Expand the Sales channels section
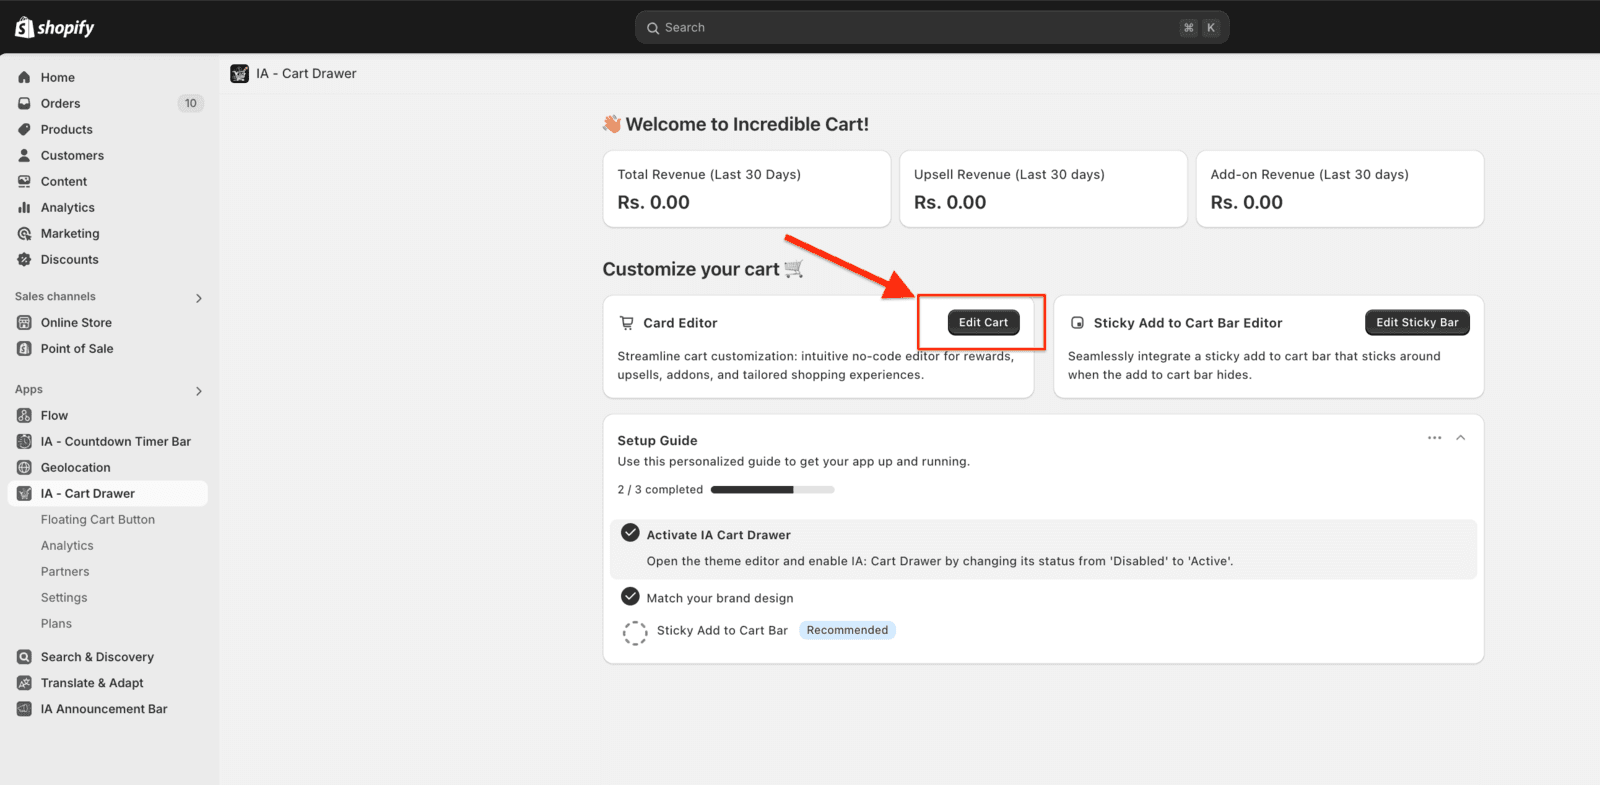This screenshot has height=785, width=1600. (x=199, y=298)
